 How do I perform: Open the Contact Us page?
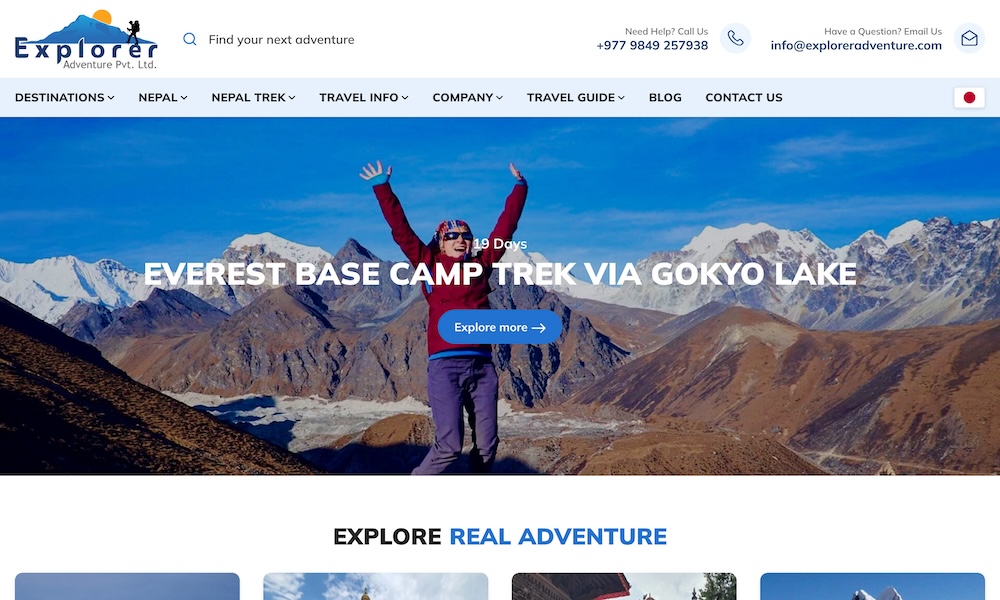(x=744, y=98)
